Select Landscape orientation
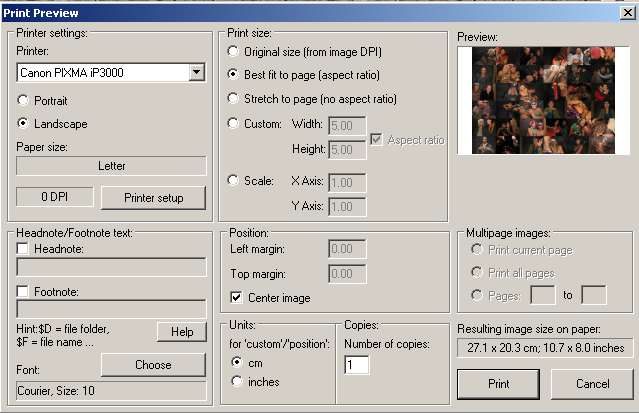Viewport: 639px width, 413px height. point(25,124)
